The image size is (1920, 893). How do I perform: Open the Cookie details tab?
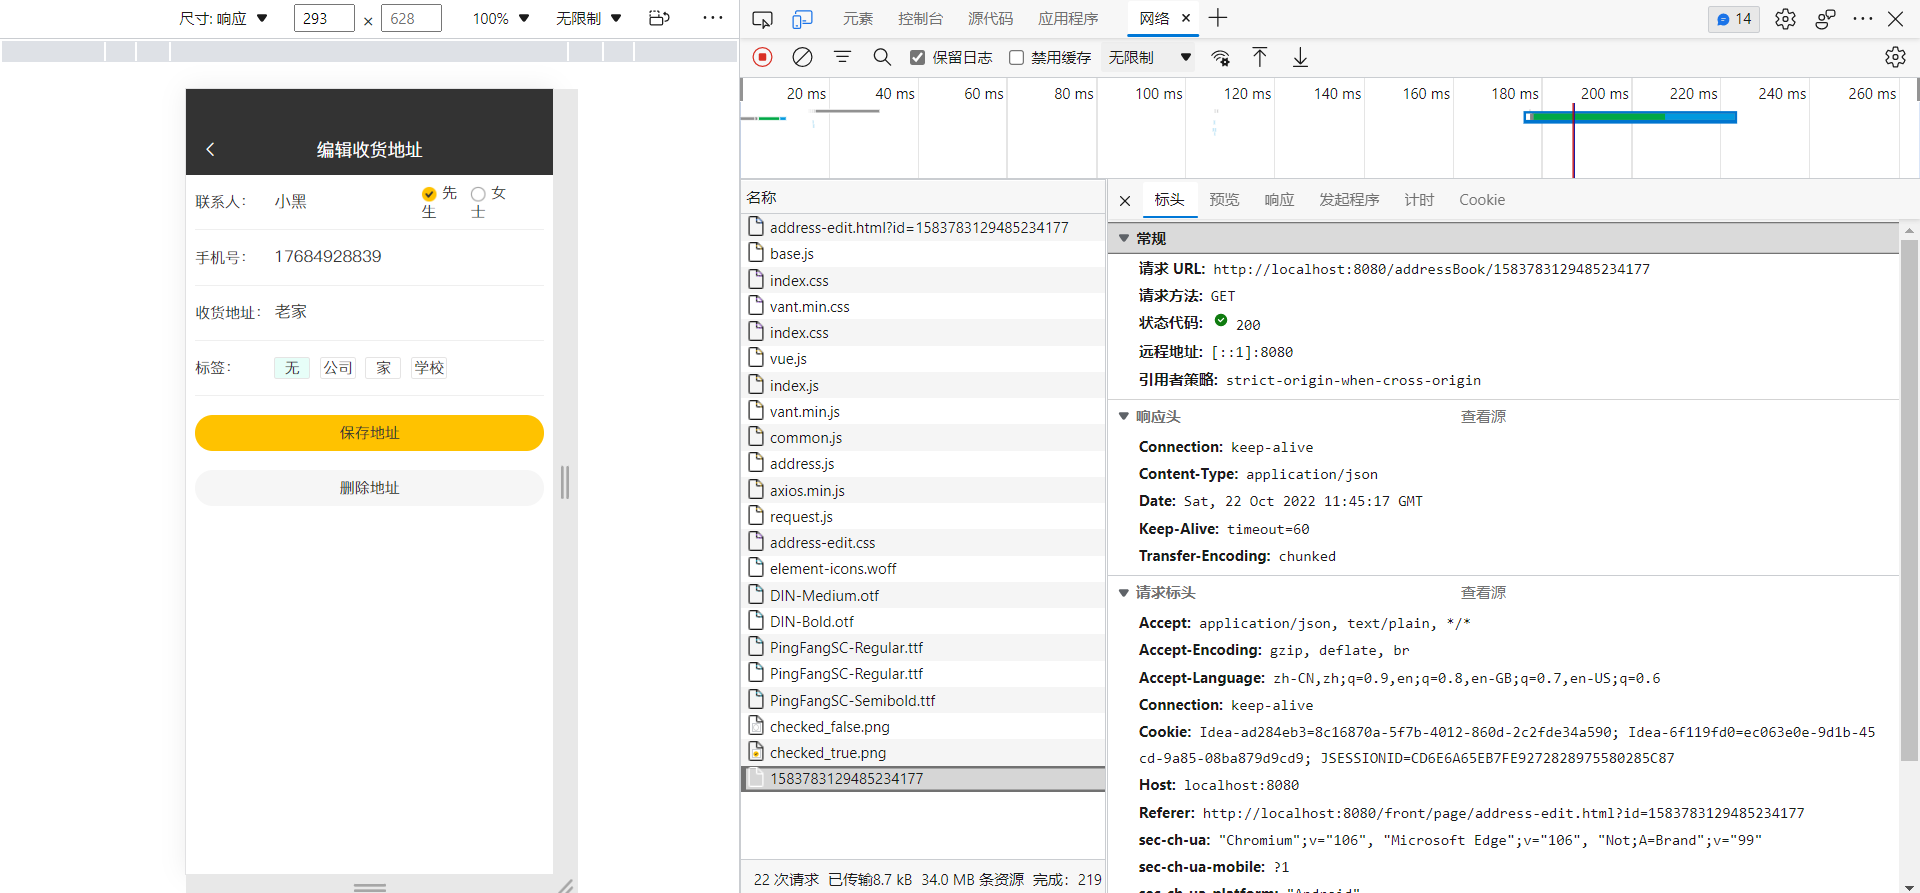click(1482, 200)
